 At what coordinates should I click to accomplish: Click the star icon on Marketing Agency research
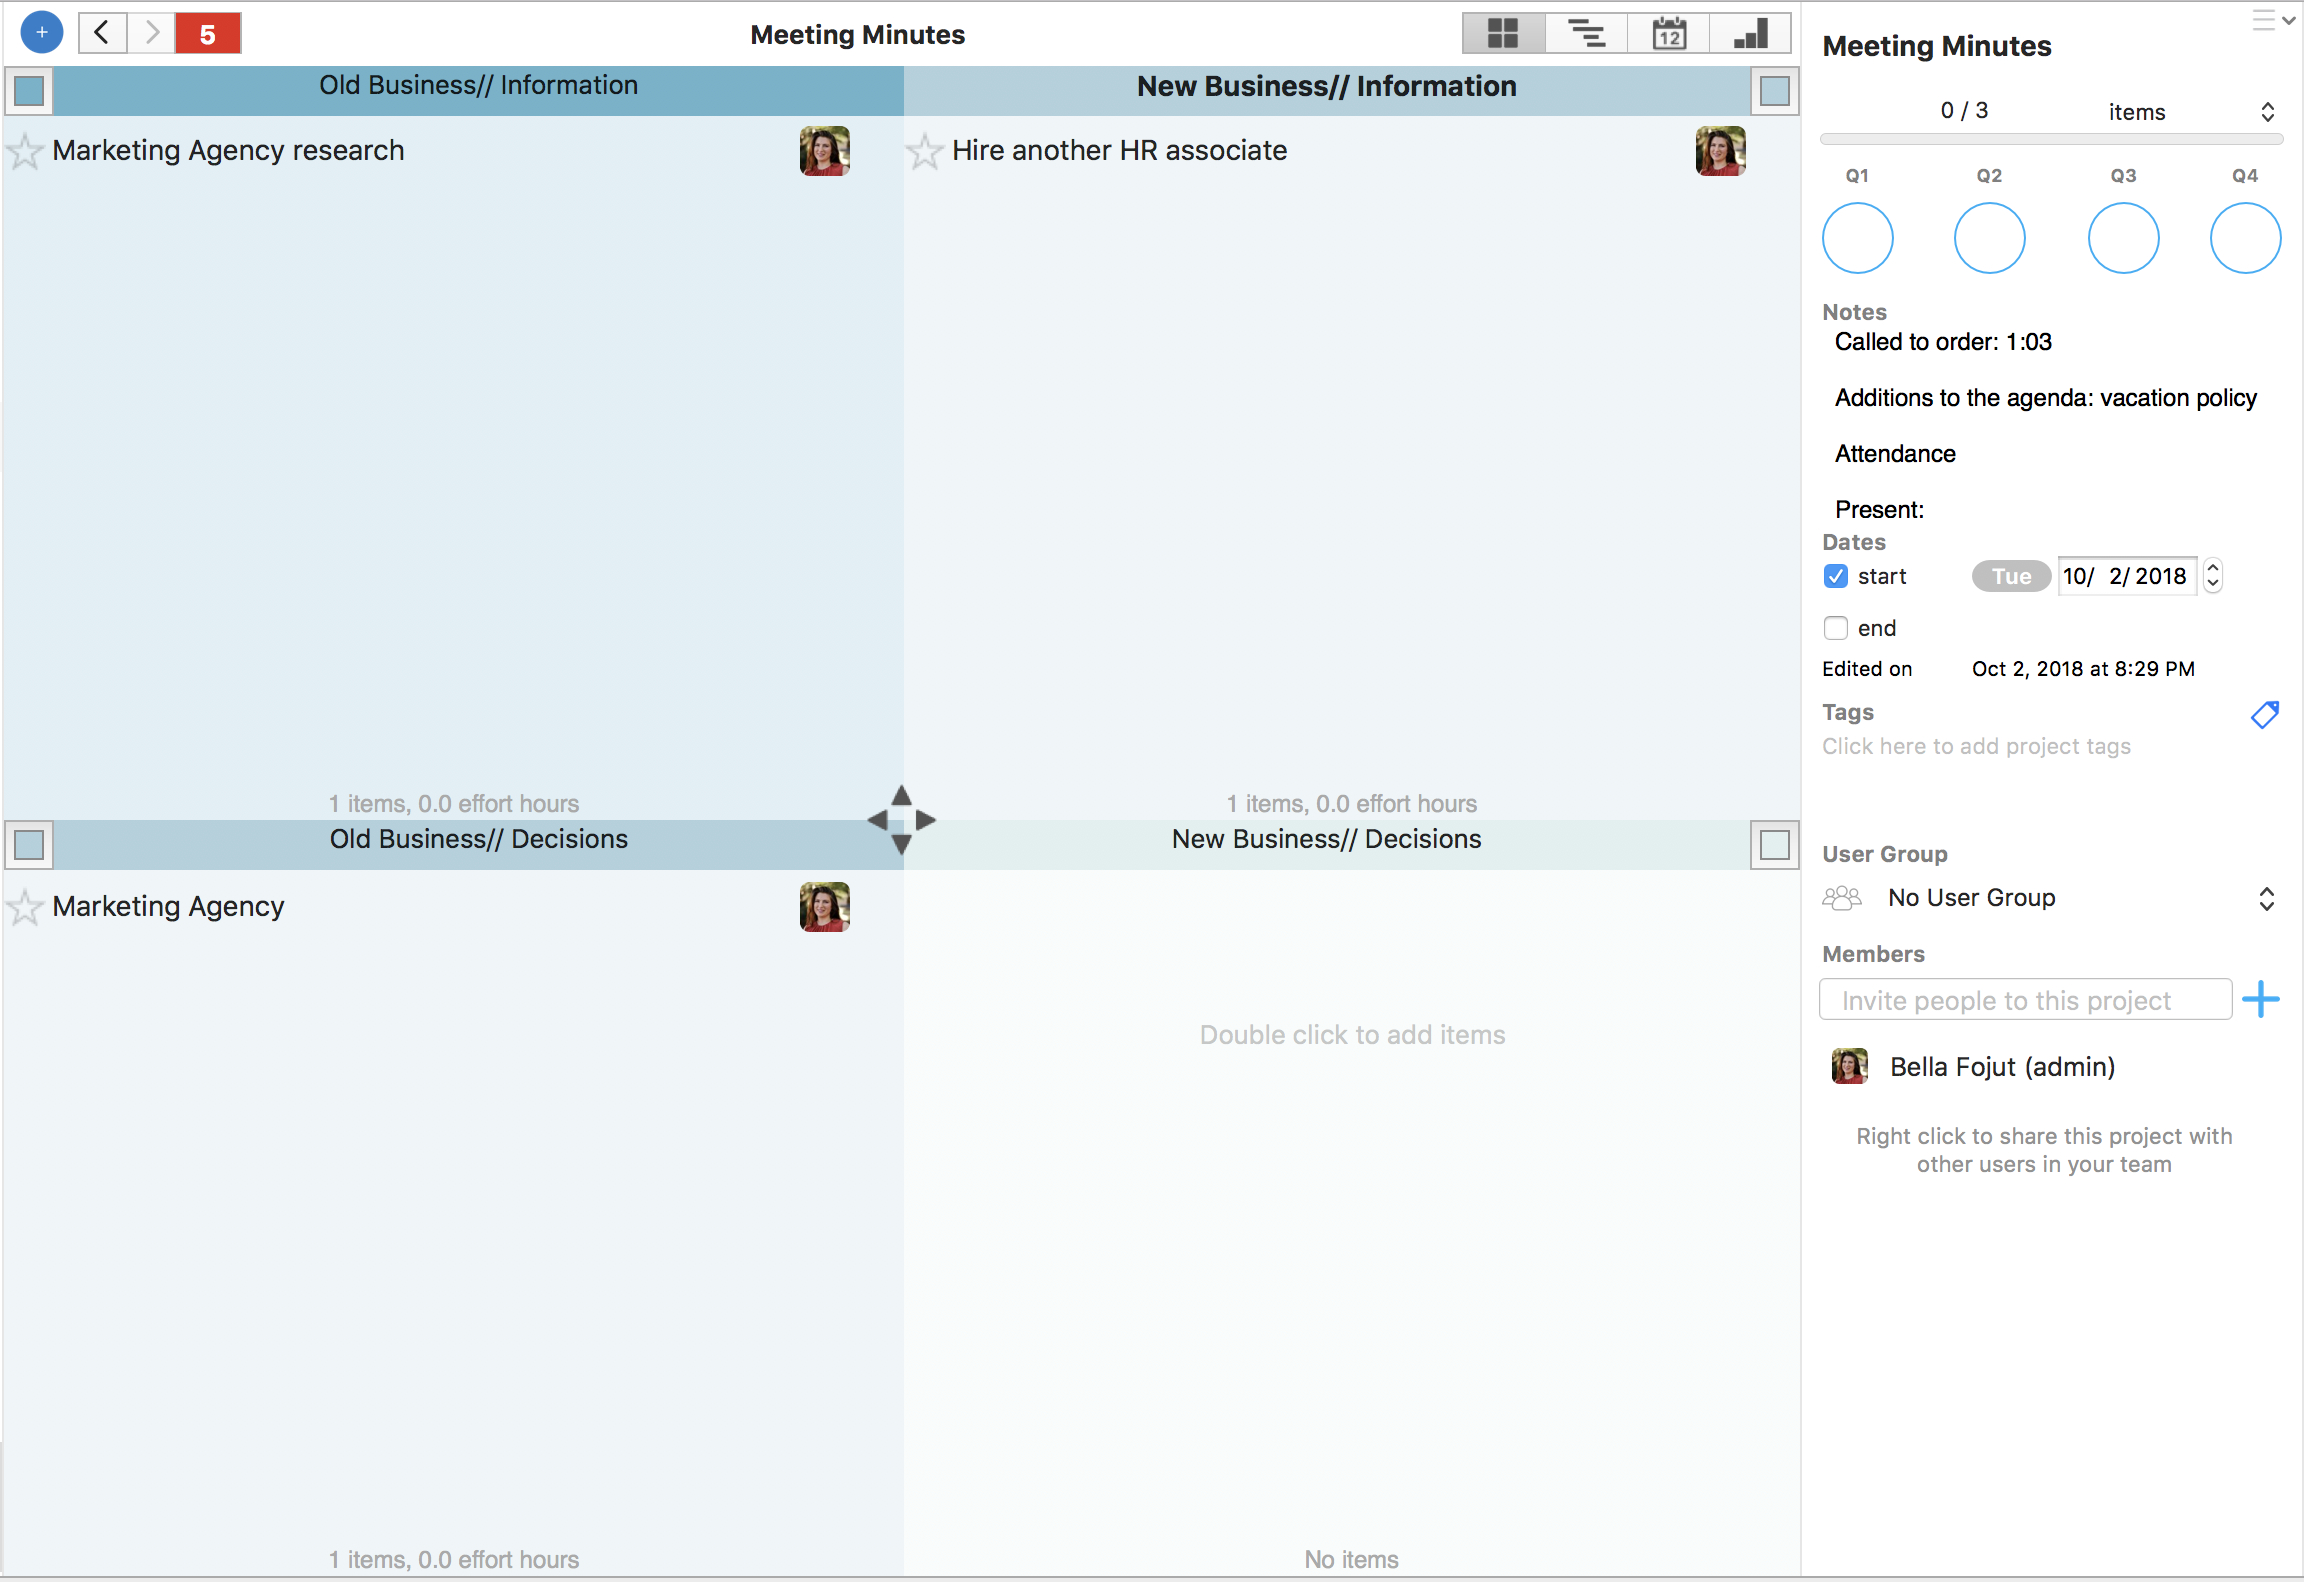26,150
